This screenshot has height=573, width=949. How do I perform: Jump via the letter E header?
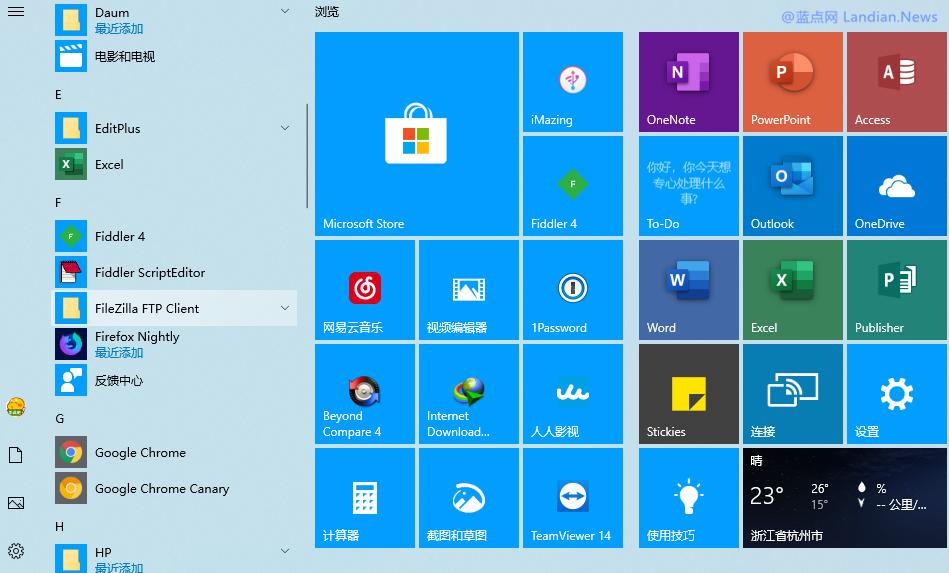pos(58,94)
